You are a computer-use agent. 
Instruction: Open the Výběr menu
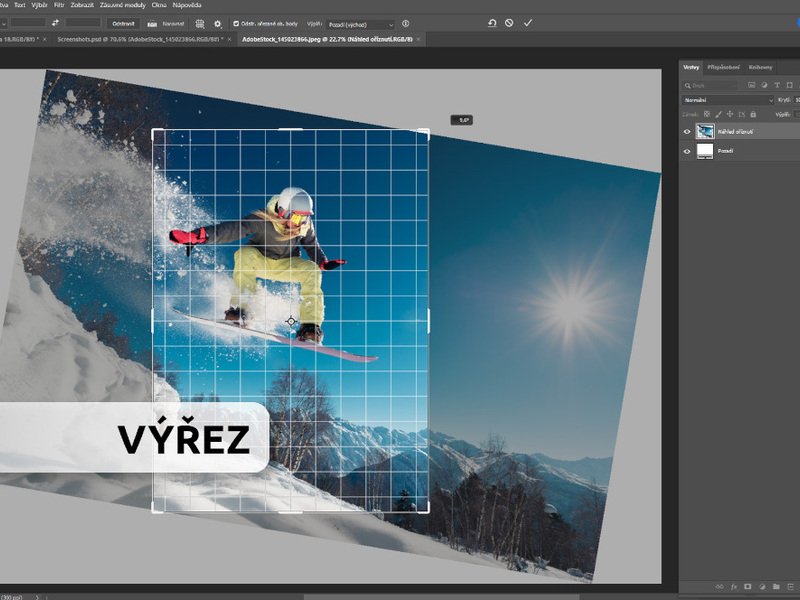click(39, 5)
